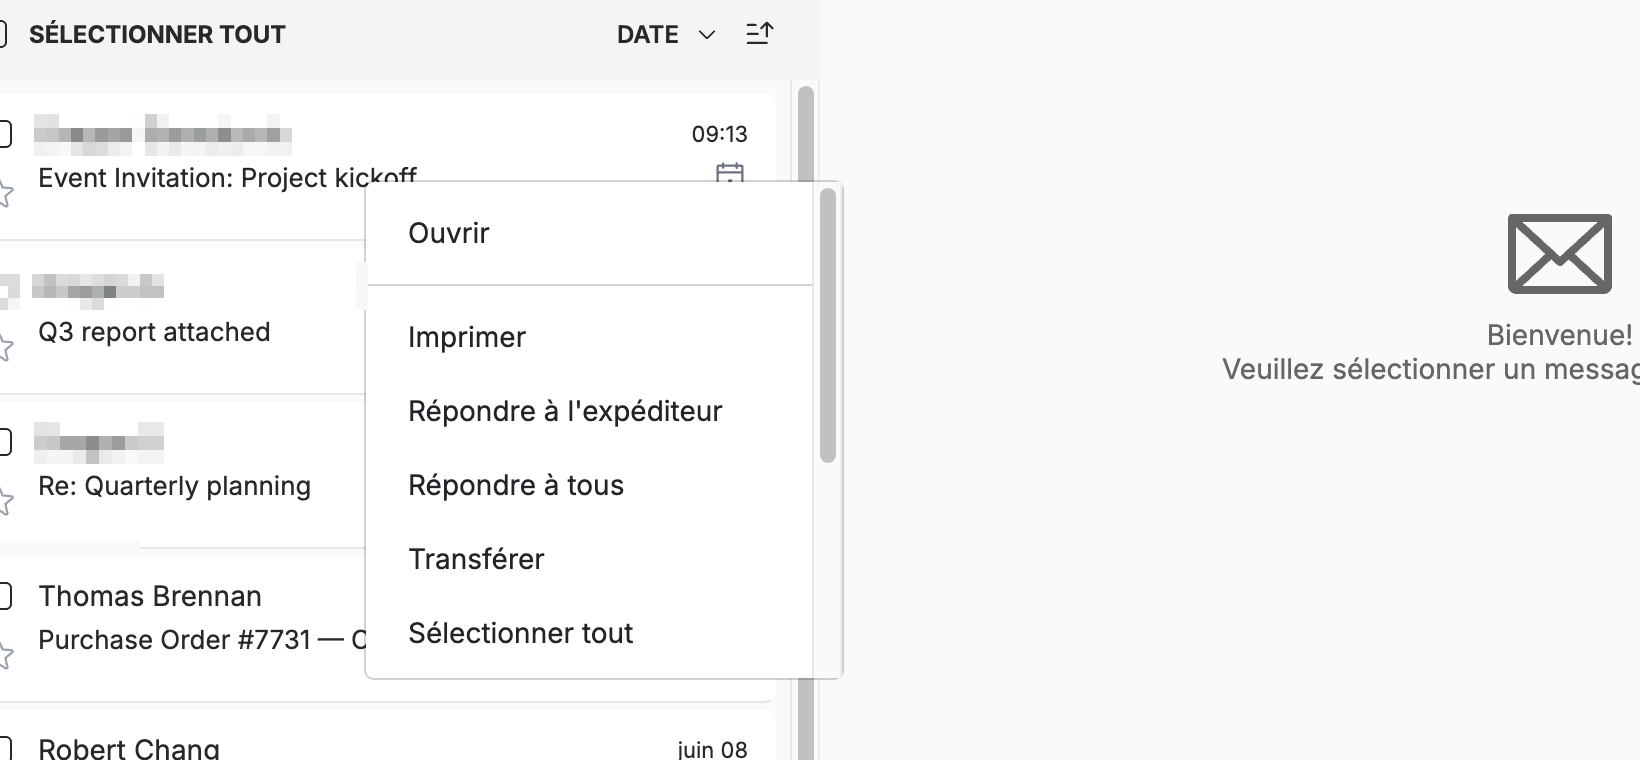Viewport: 1640px width, 760px height.
Task: Click the calendar icon on Event Invitation email
Action: click(730, 172)
